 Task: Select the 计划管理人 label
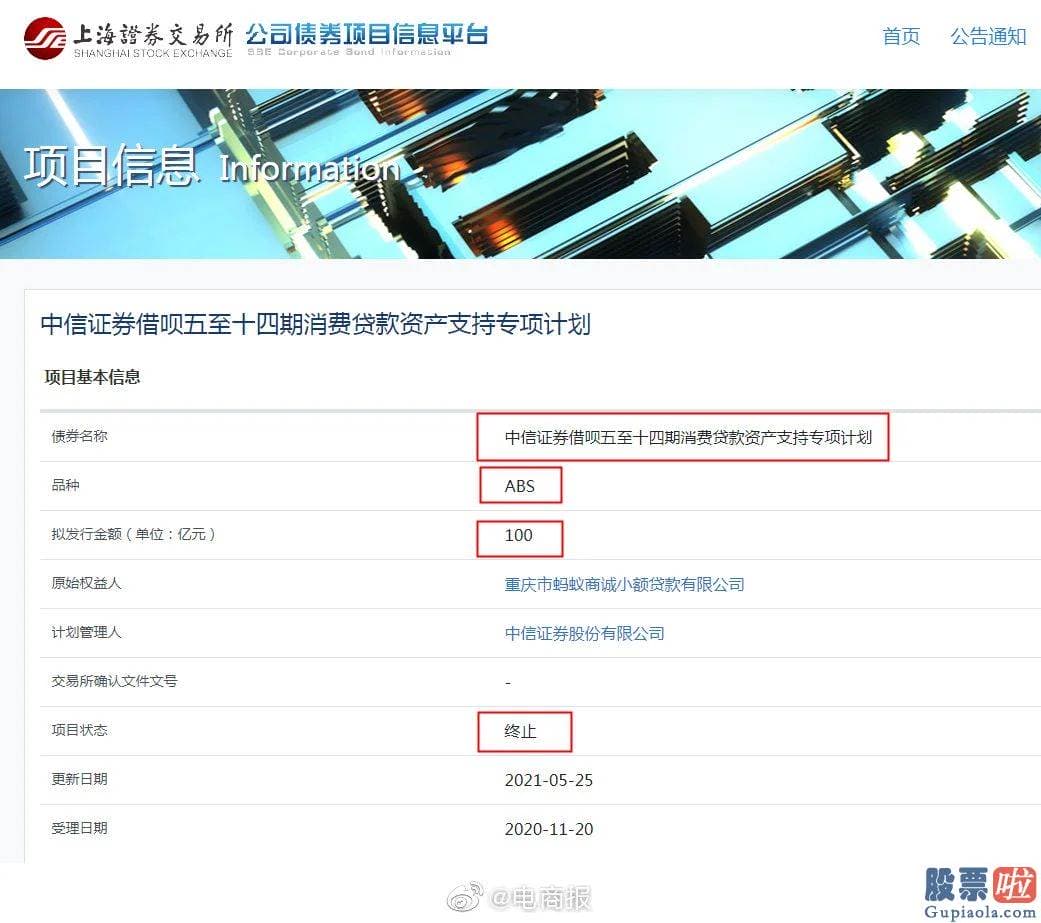(x=86, y=632)
